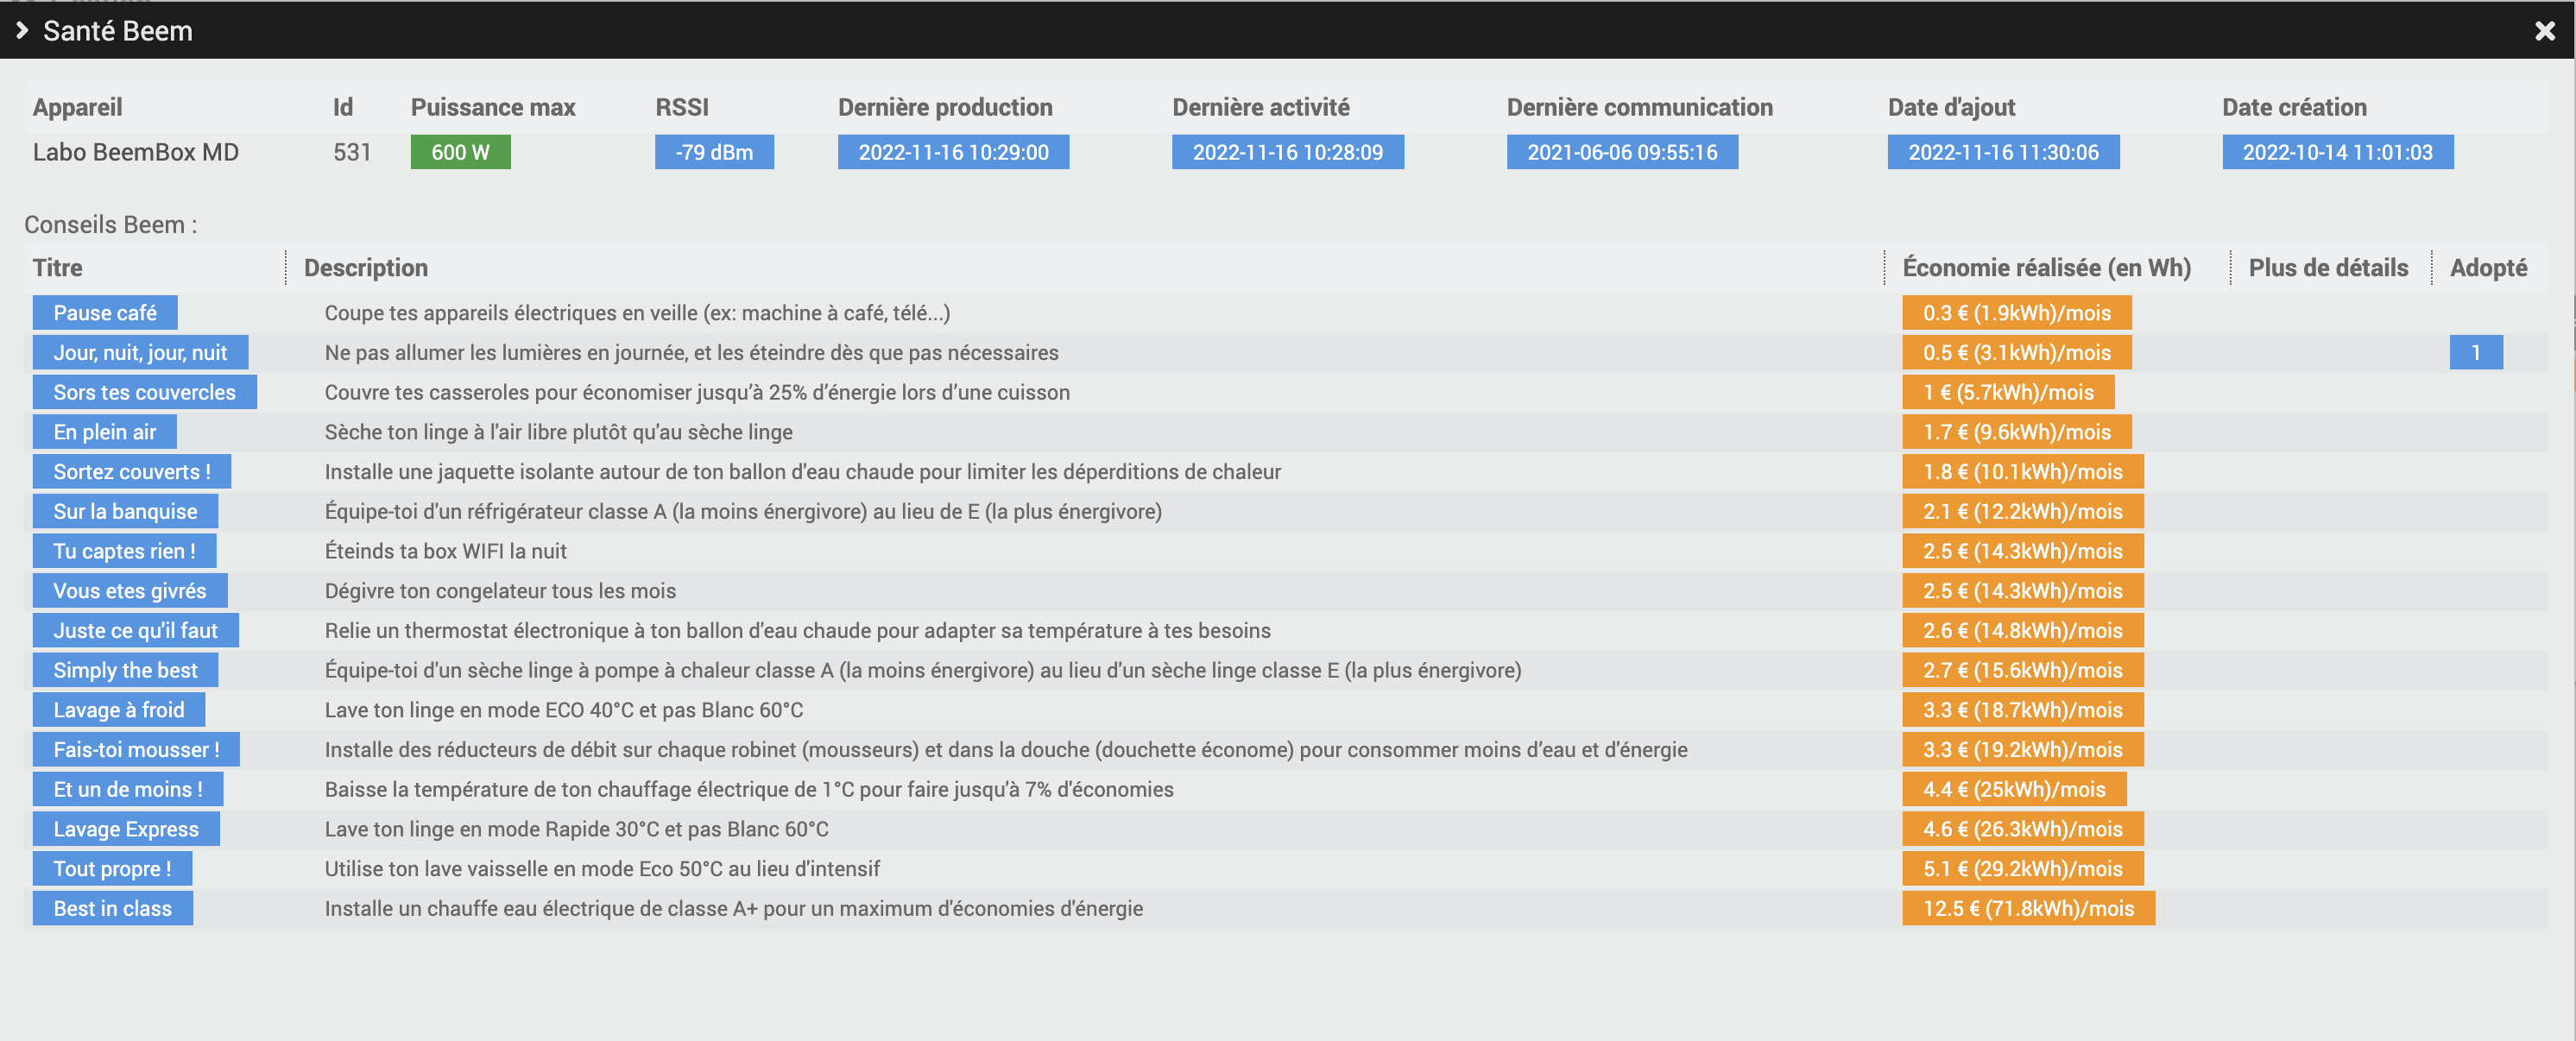Select last production date 2022-11-16 10:29:00

point(953,152)
